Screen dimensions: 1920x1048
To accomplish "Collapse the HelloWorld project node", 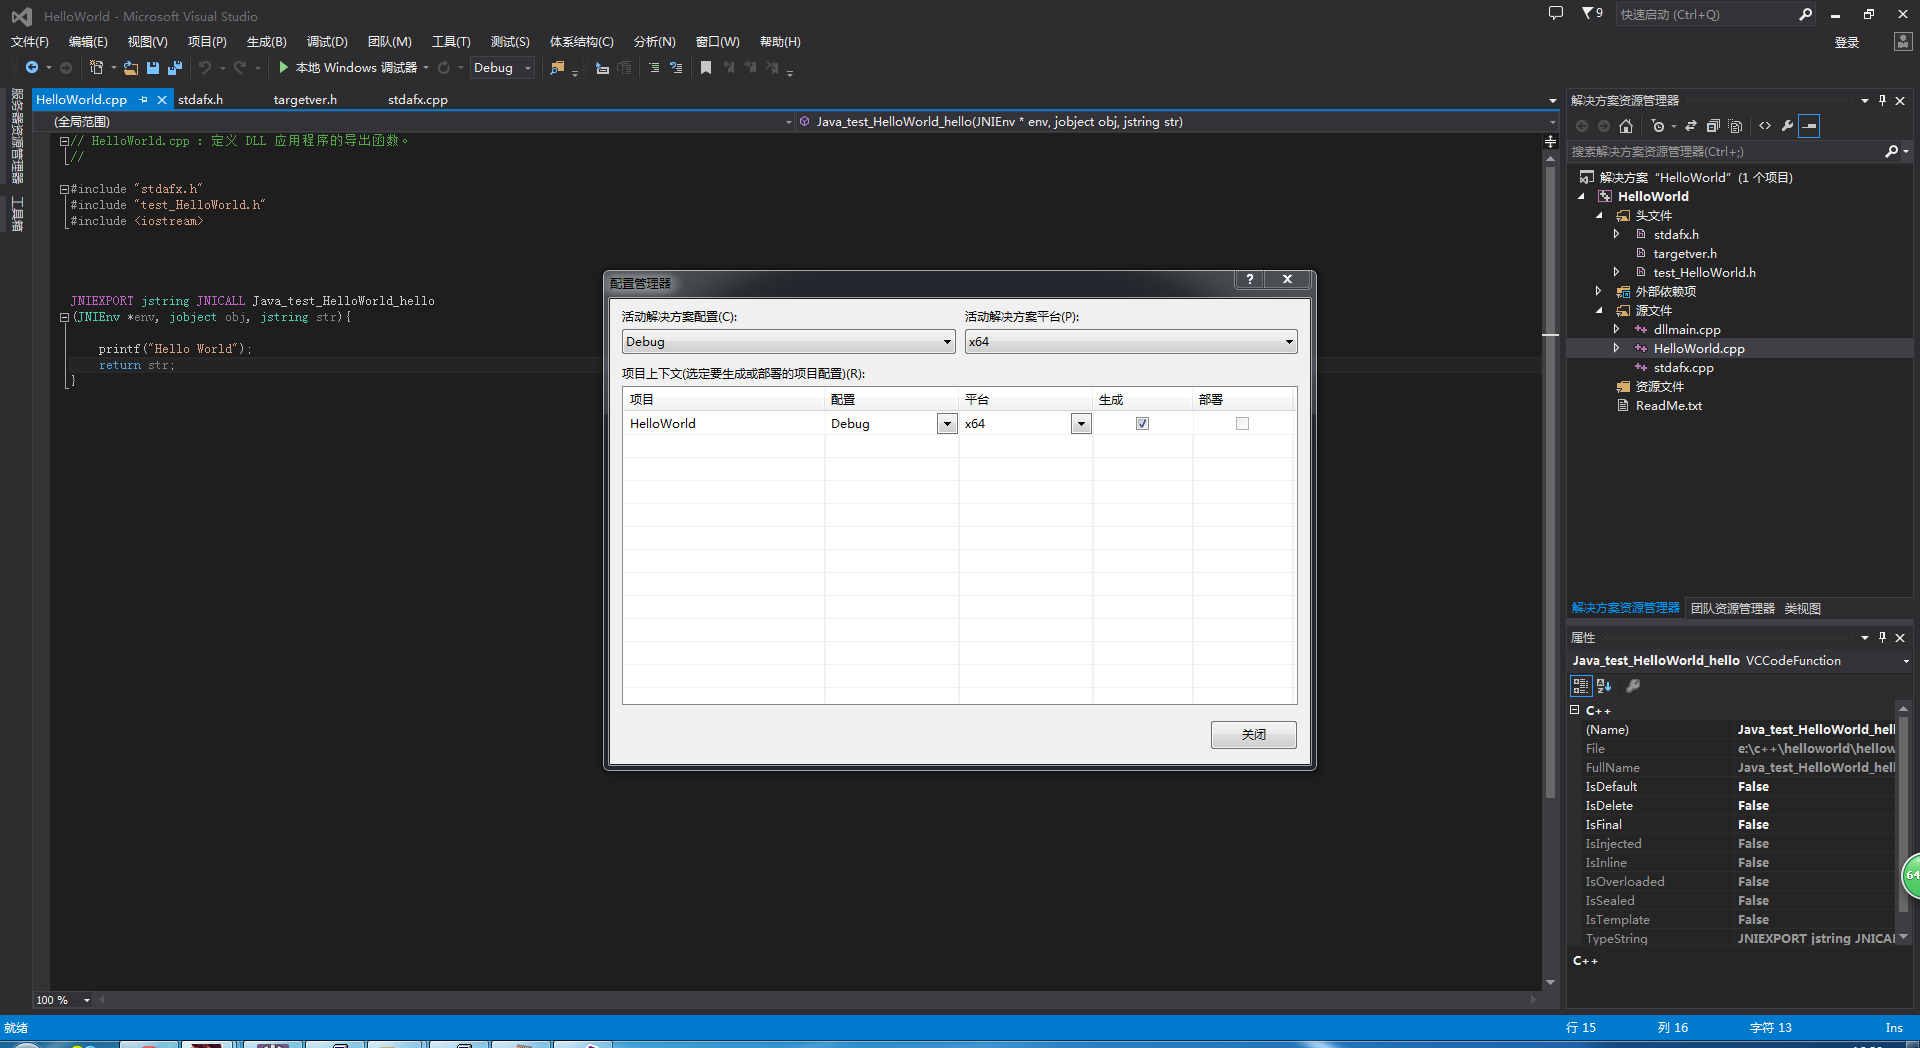I will pos(1582,197).
